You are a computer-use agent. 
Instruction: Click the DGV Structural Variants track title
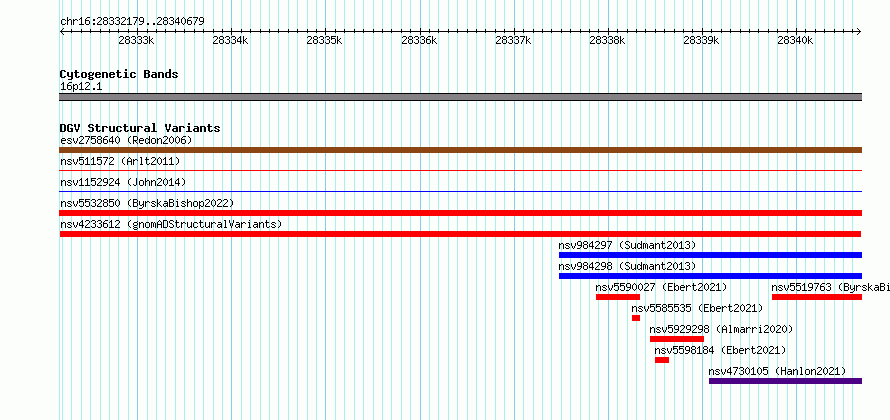tap(140, 128)
